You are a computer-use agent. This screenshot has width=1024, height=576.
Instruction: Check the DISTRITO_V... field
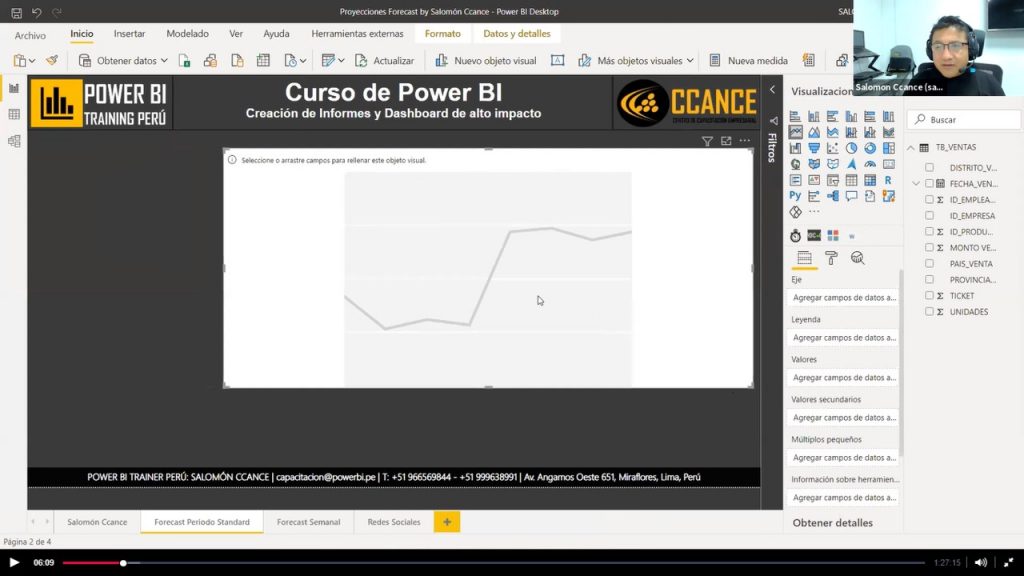pyautogui.click(x=929, y=168)
